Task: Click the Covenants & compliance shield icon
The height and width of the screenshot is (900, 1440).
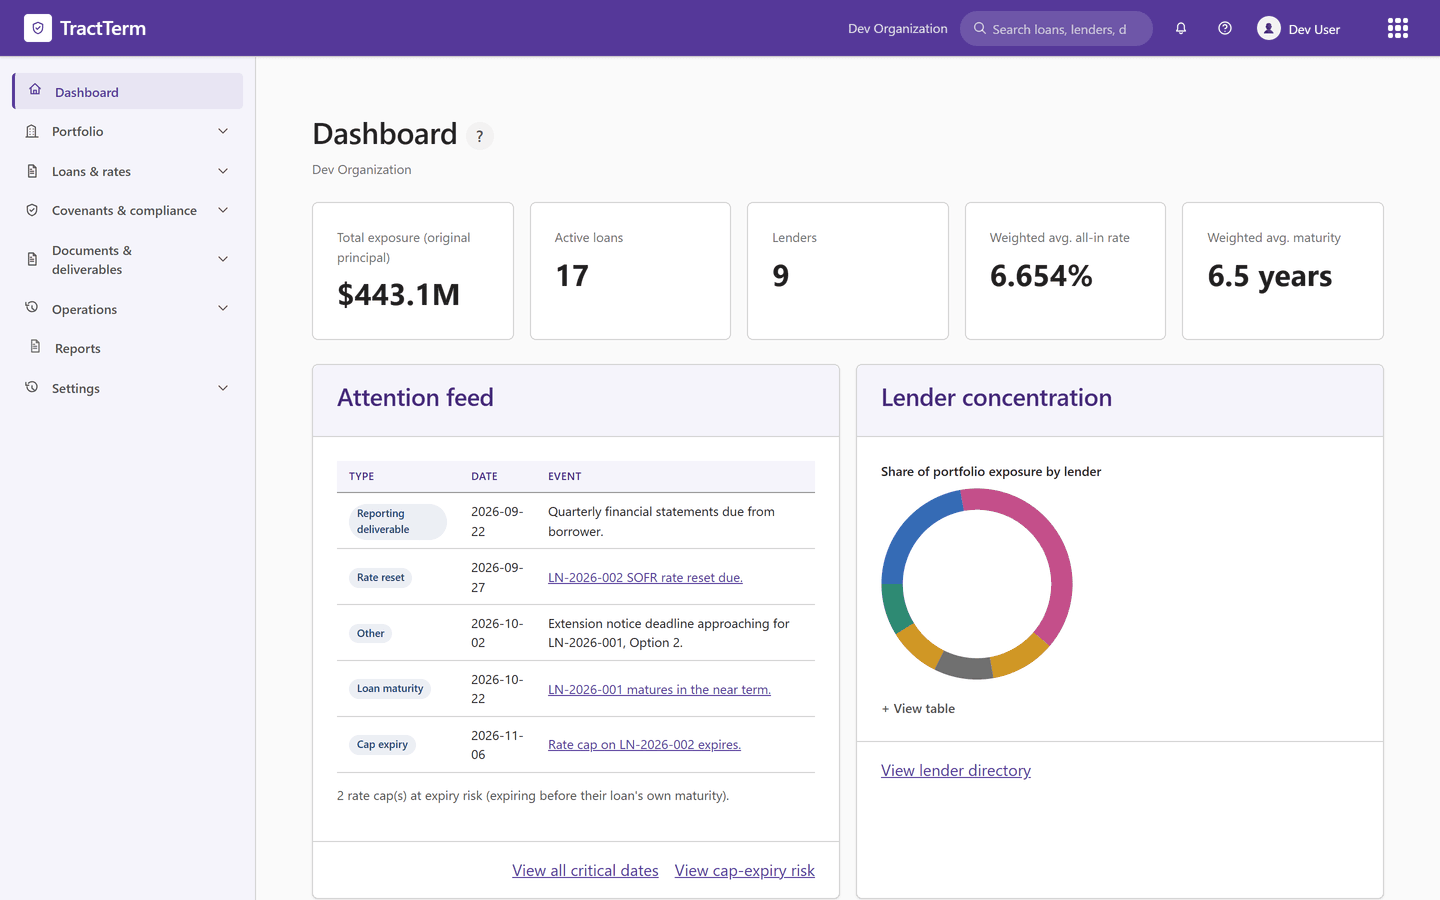Action: tap(32, 210)
